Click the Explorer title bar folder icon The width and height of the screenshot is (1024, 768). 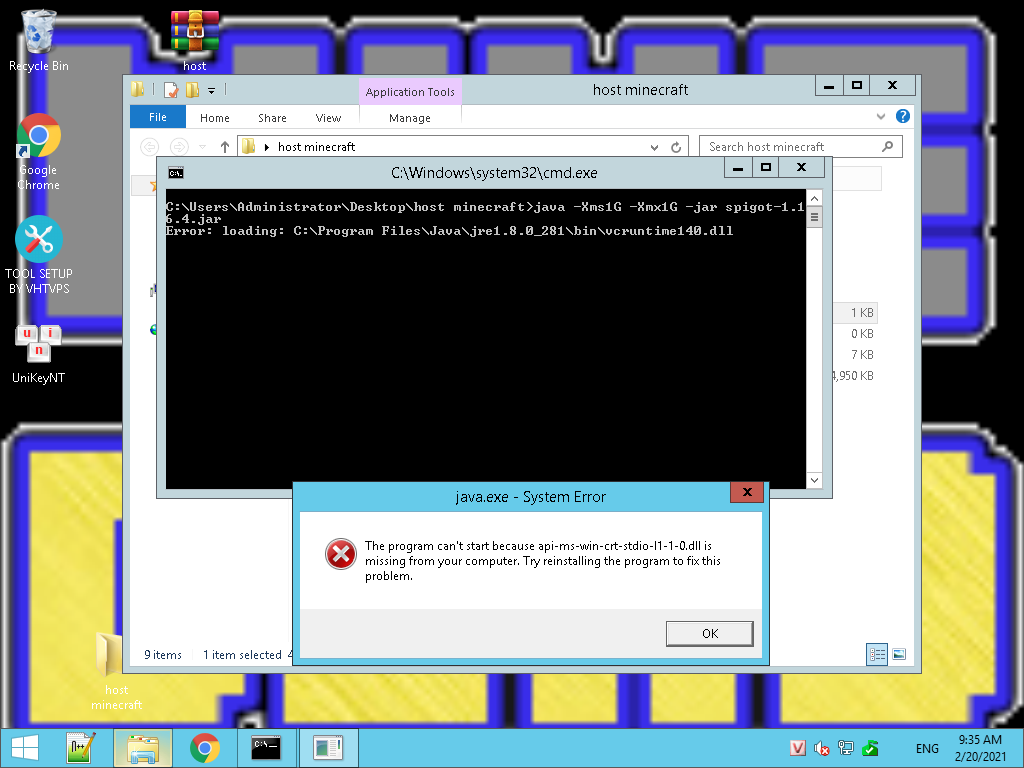click(x=137, y=89)
